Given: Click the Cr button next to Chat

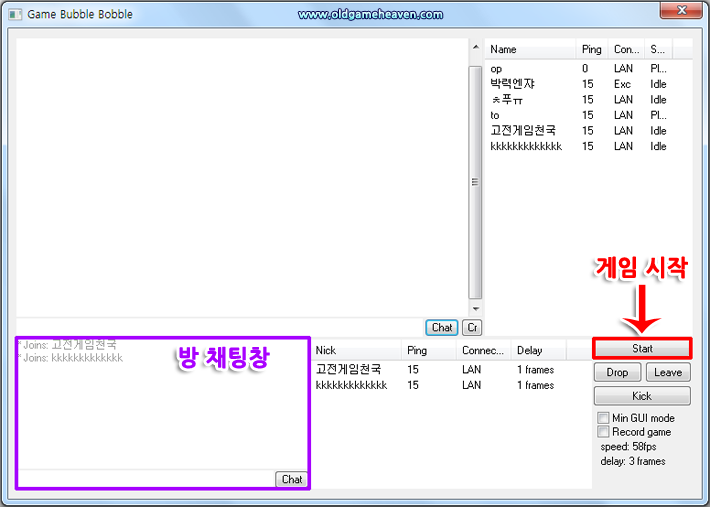Looking at the screenshot, I should [472, 327].
